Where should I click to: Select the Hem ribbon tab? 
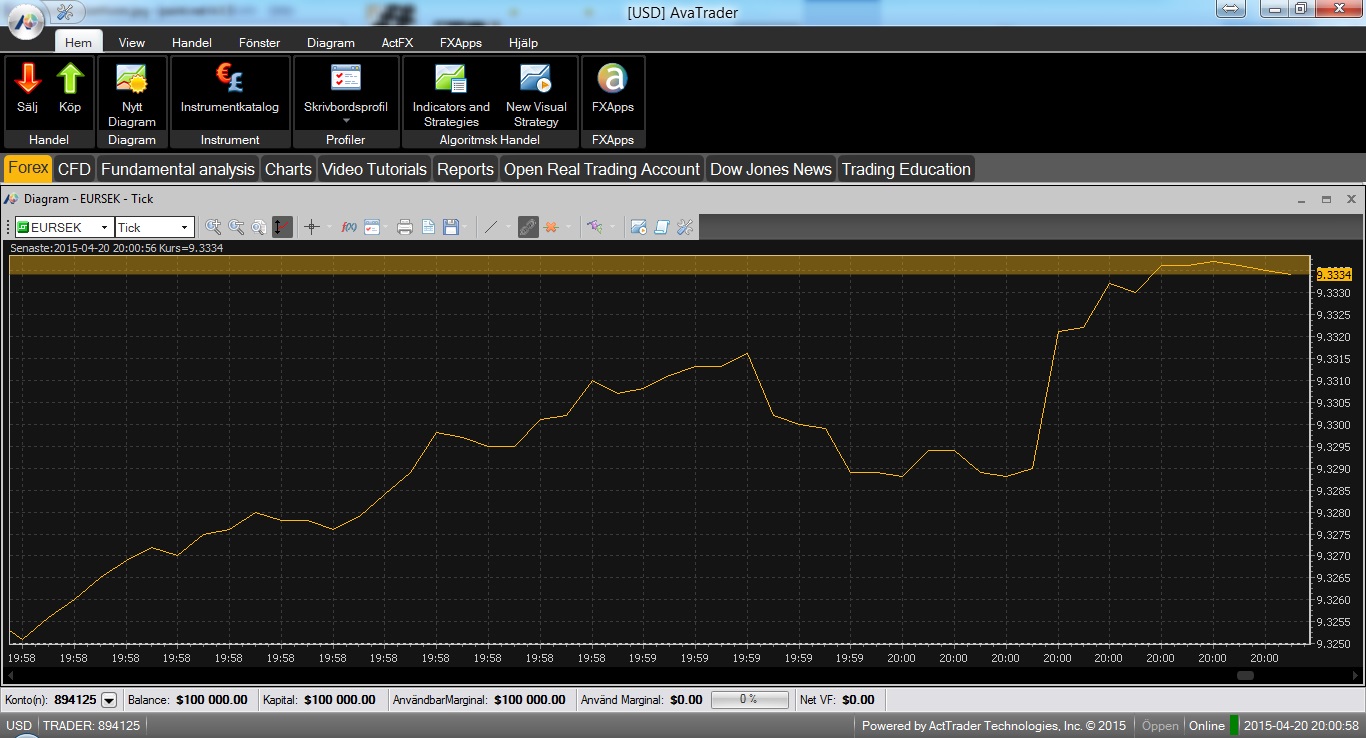click(78, 42)
